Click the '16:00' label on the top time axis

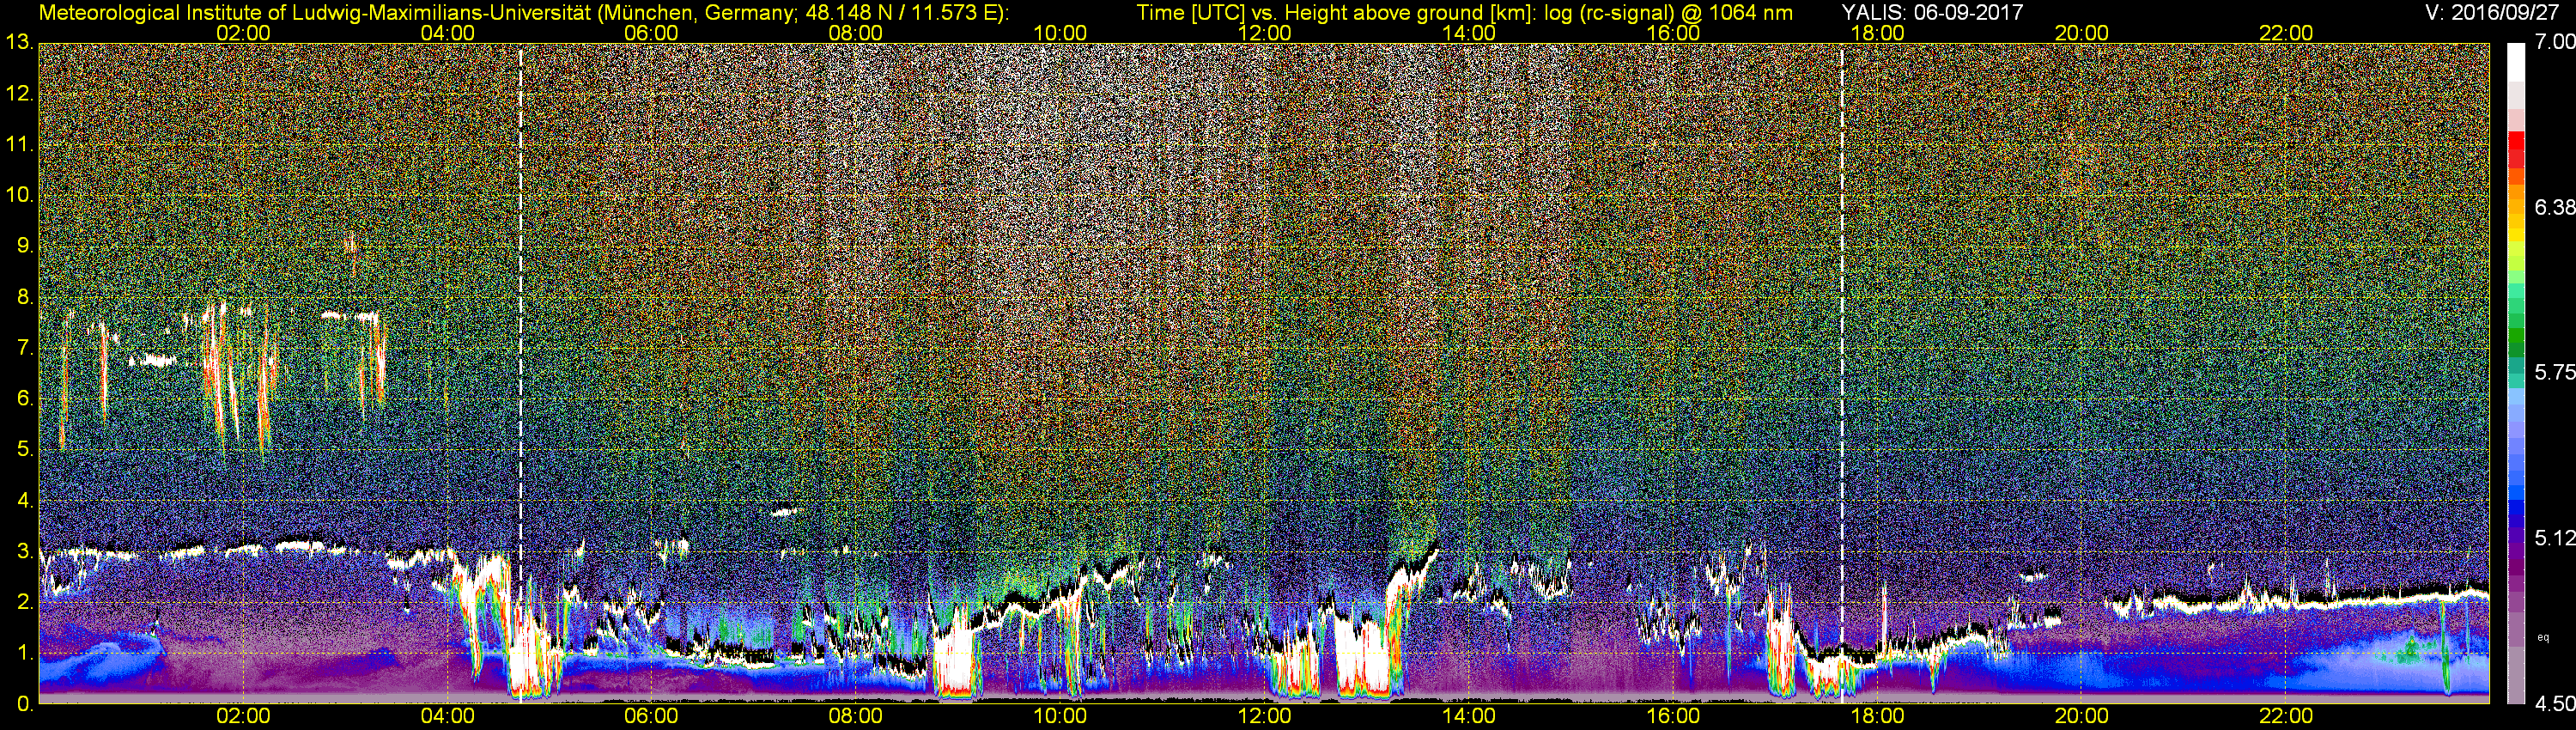pos(1673,33)
